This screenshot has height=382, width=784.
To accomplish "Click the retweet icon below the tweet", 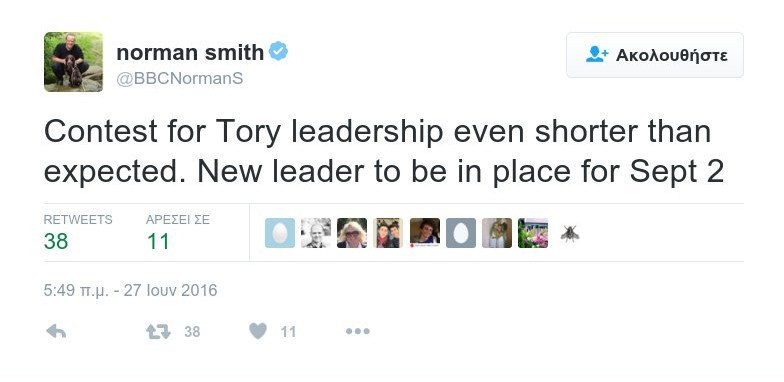I will (158, 332).
